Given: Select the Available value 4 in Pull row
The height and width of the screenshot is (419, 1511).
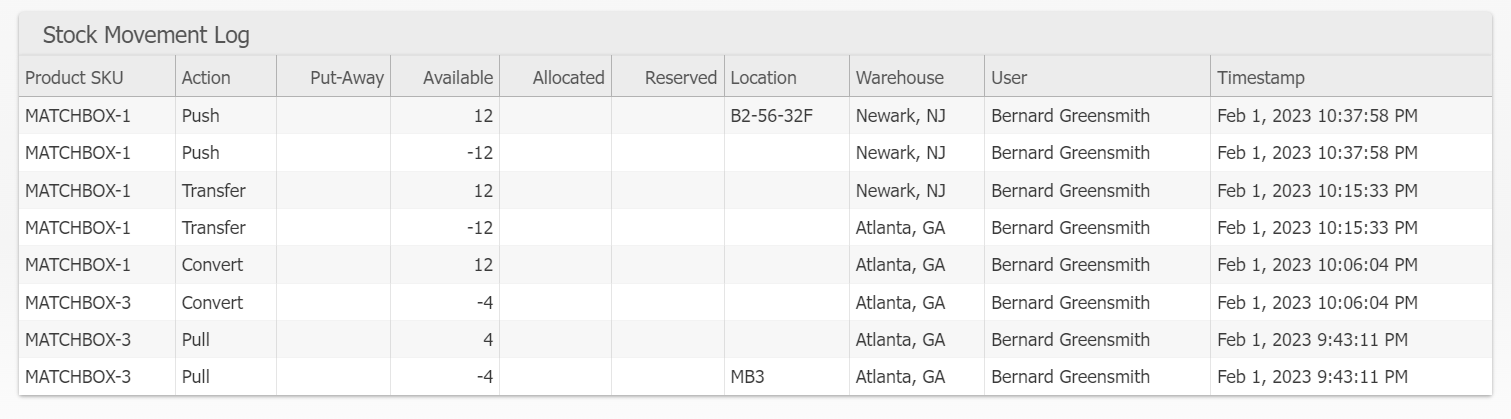Looking at the screenshot, I should (x=487, y=340).
